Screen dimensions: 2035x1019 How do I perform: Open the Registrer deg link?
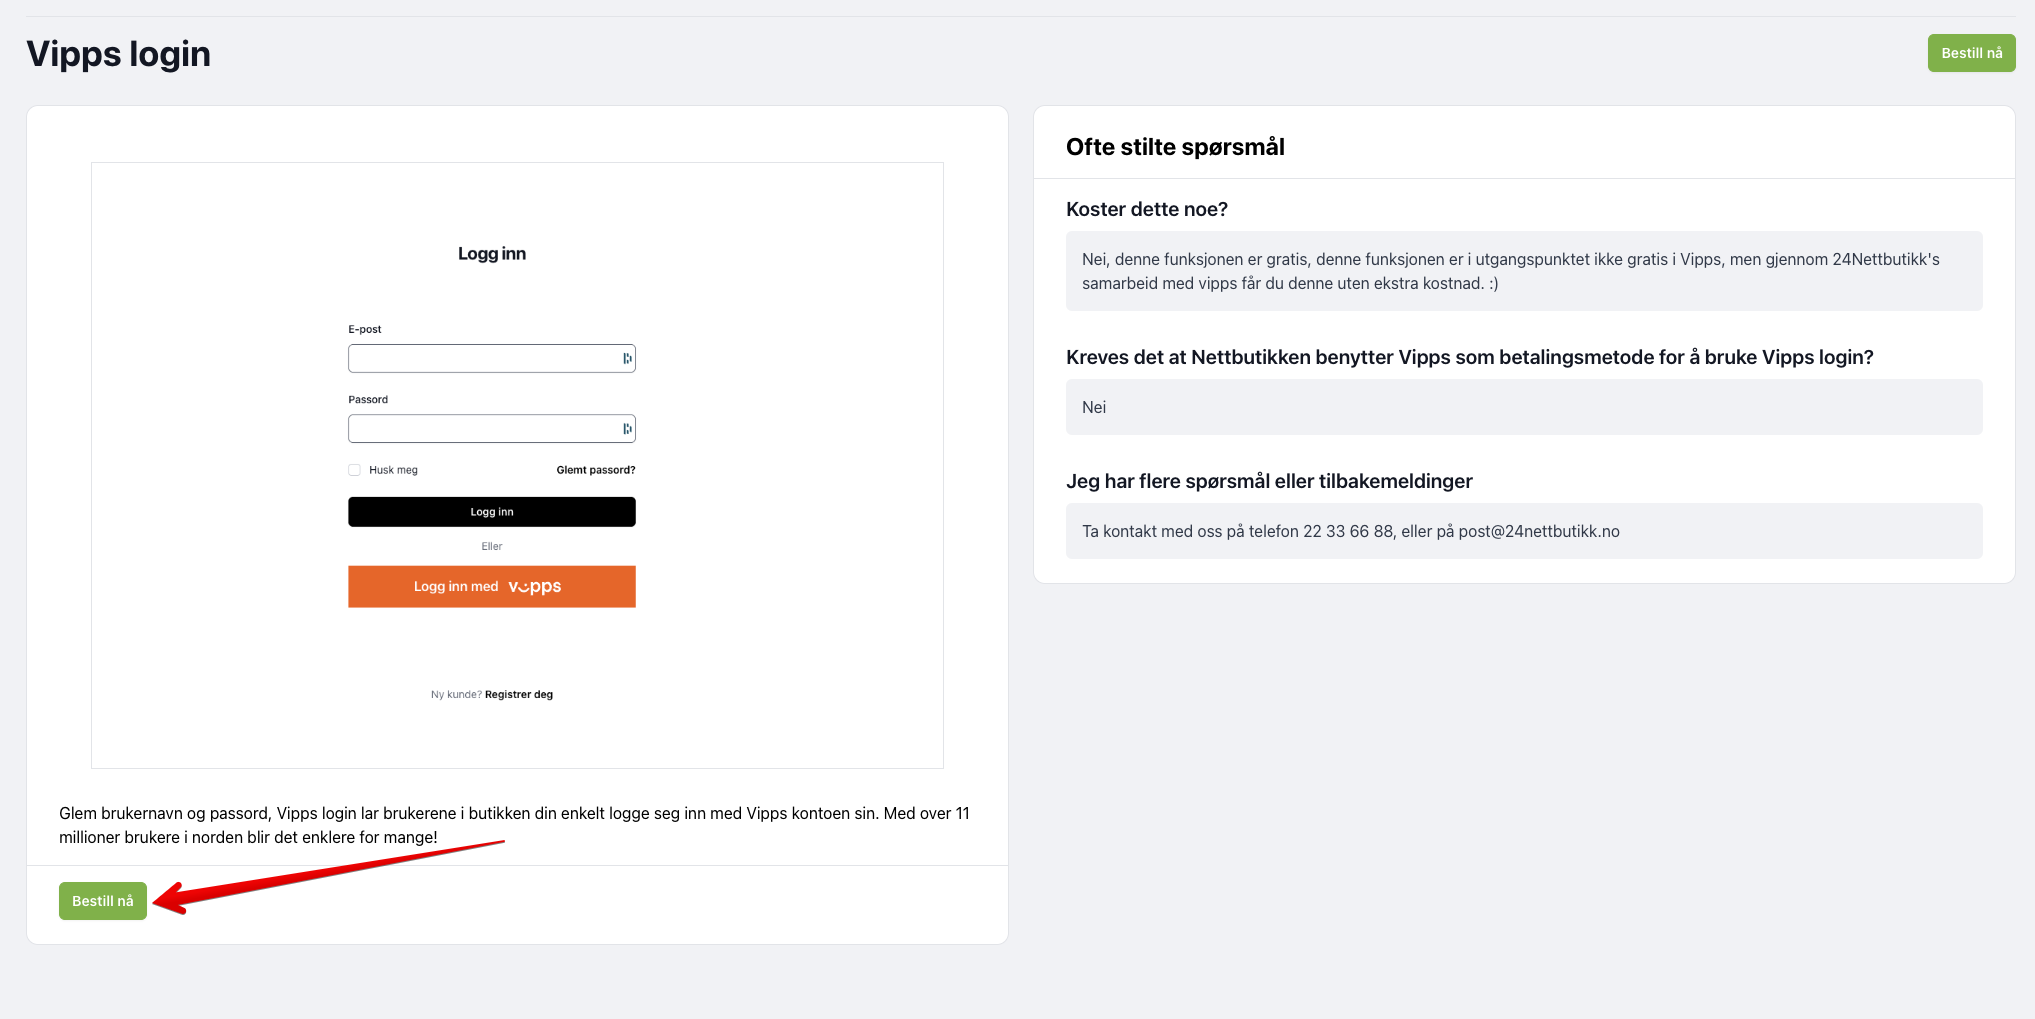[519, 694]
